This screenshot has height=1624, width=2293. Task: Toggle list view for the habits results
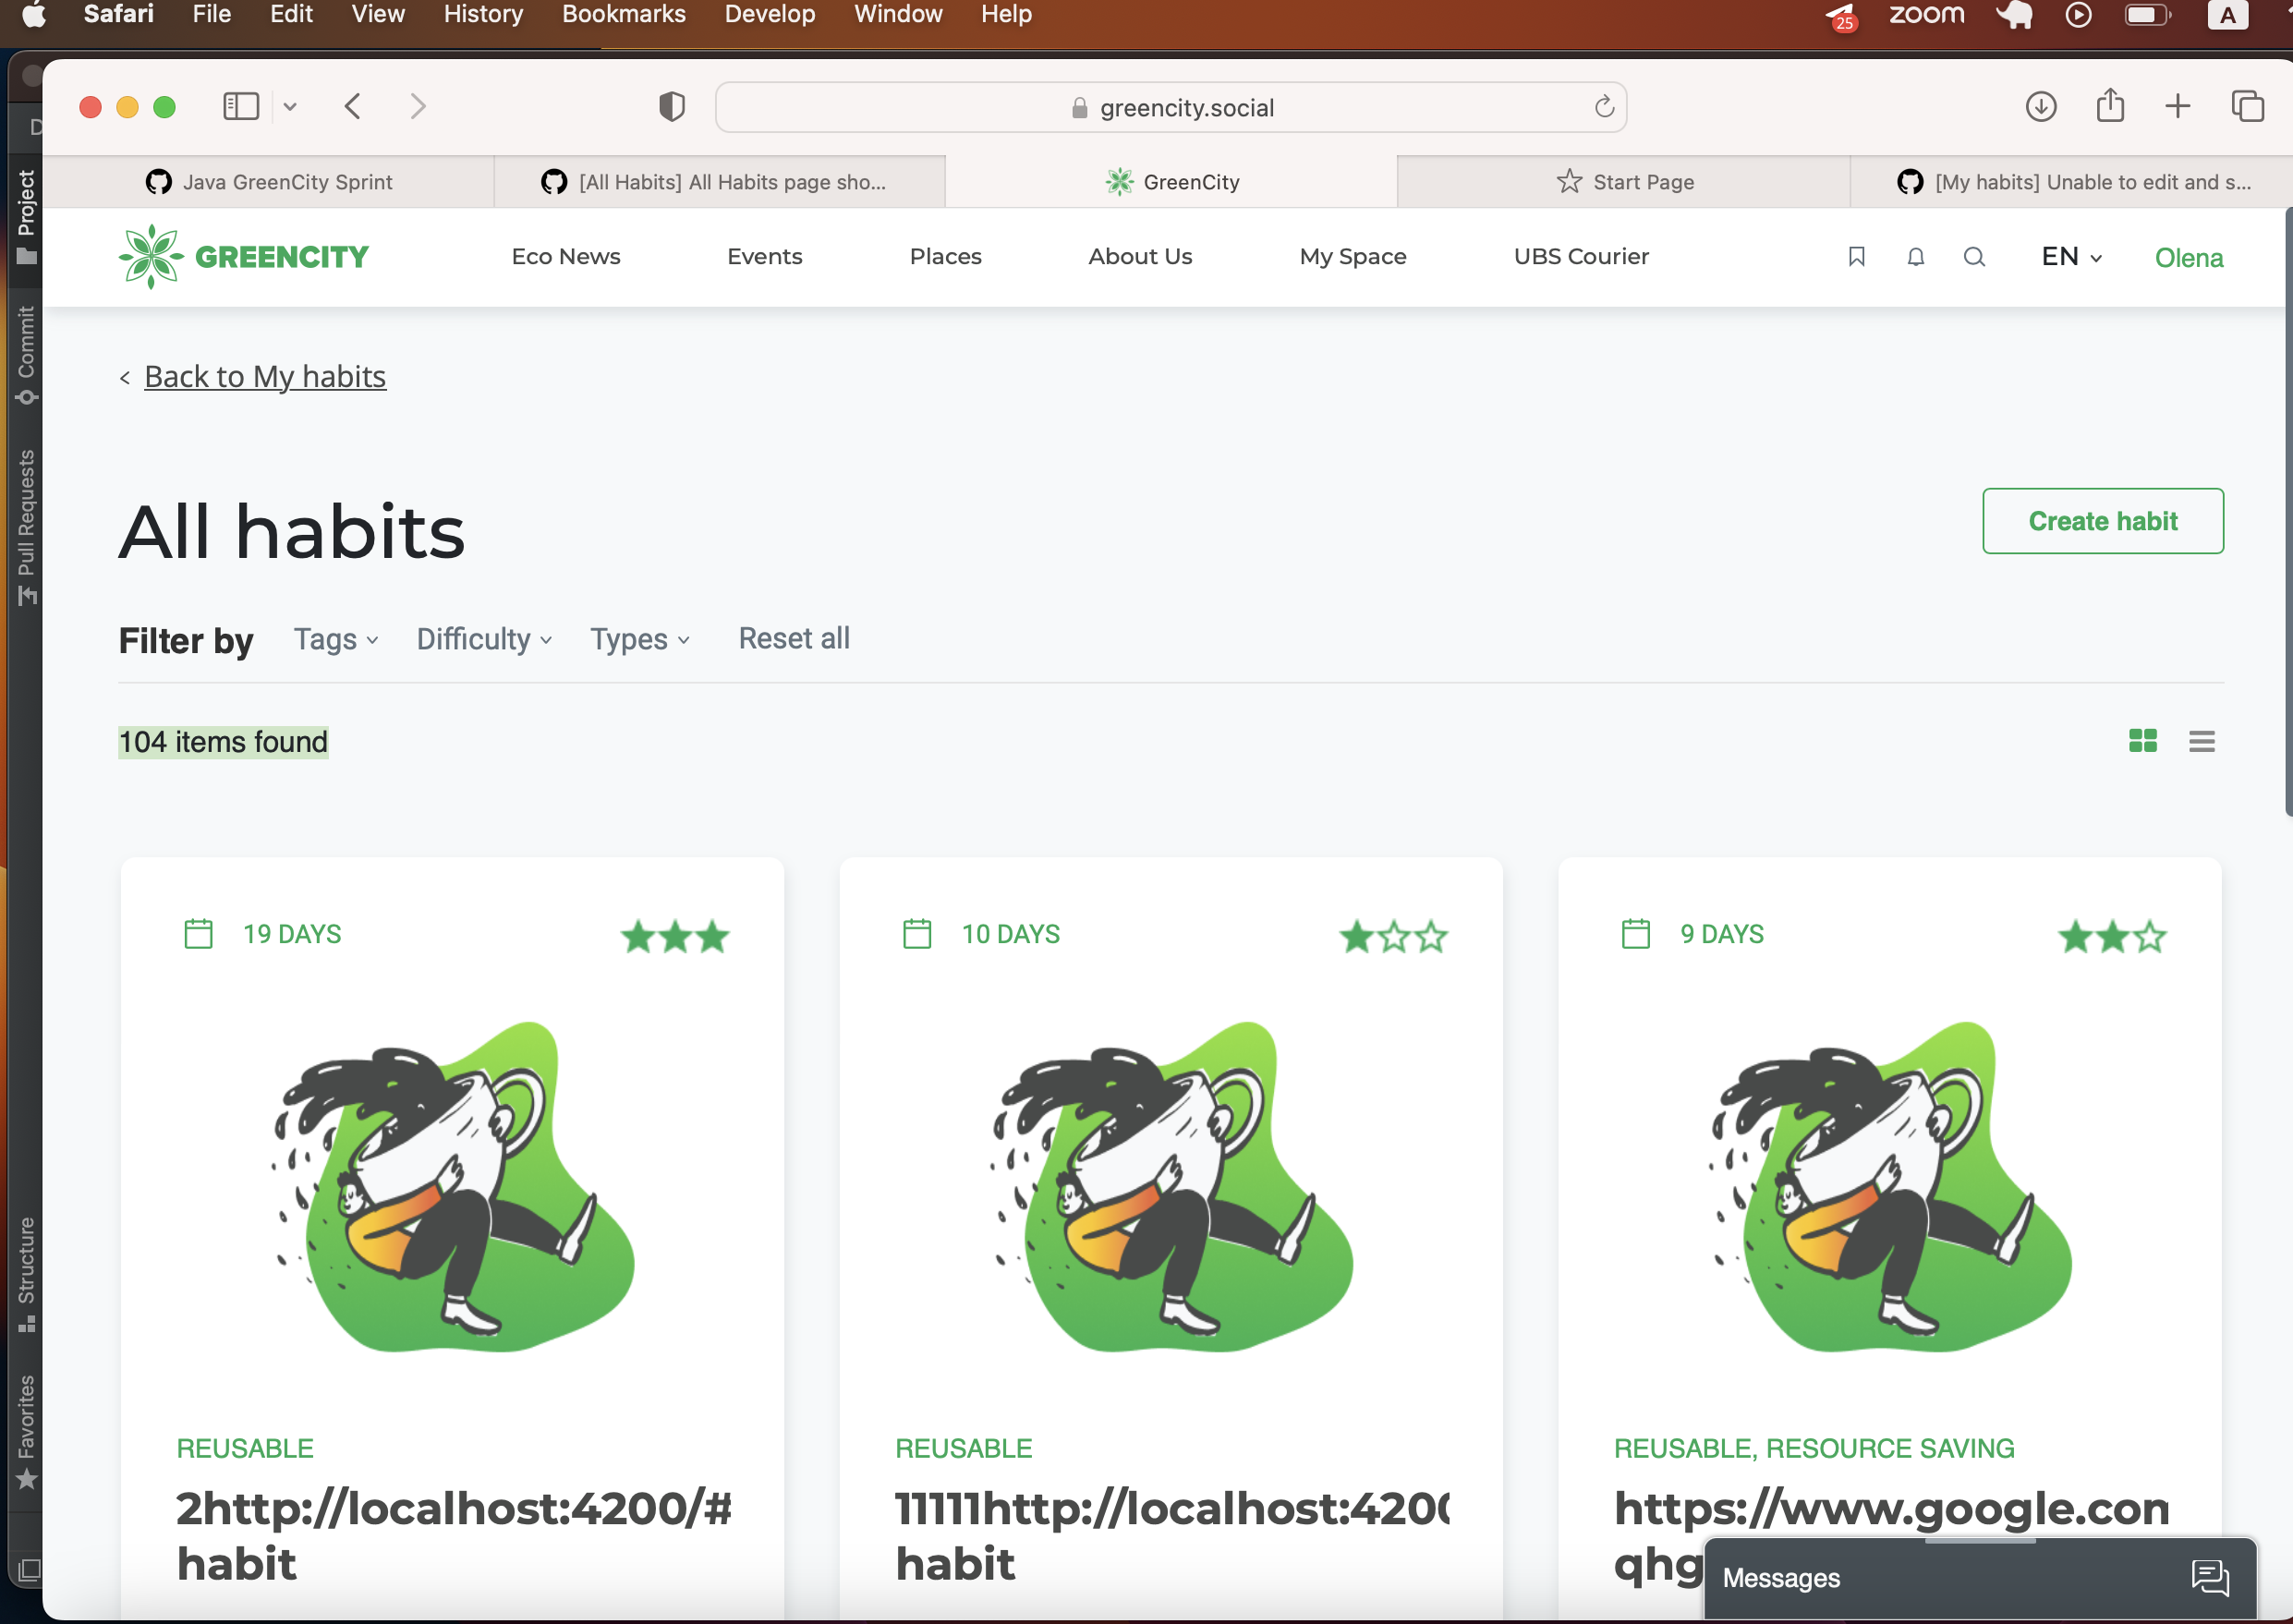pyautogui.click(x=2203, y=741)
